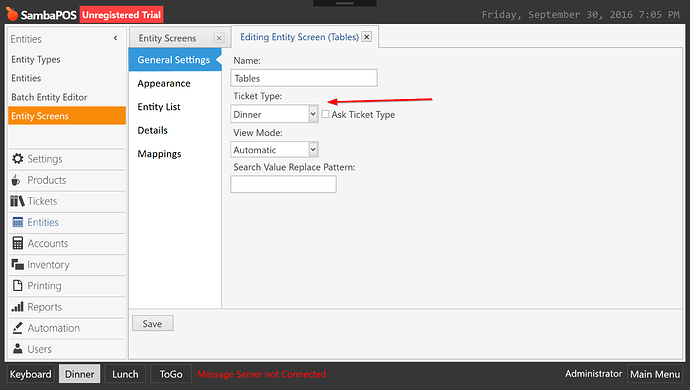Image resolution: width=690 pixels, height=390 pixels.
Task: Open Inventory via the stacked-boxes icon
Action: [18, 265]
